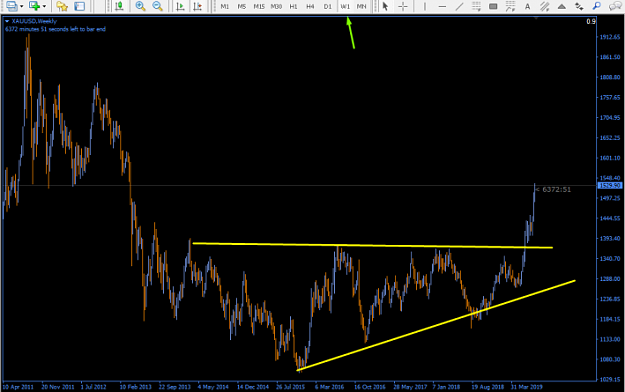Switch chart to M15 timeframe

coord(259,6)
